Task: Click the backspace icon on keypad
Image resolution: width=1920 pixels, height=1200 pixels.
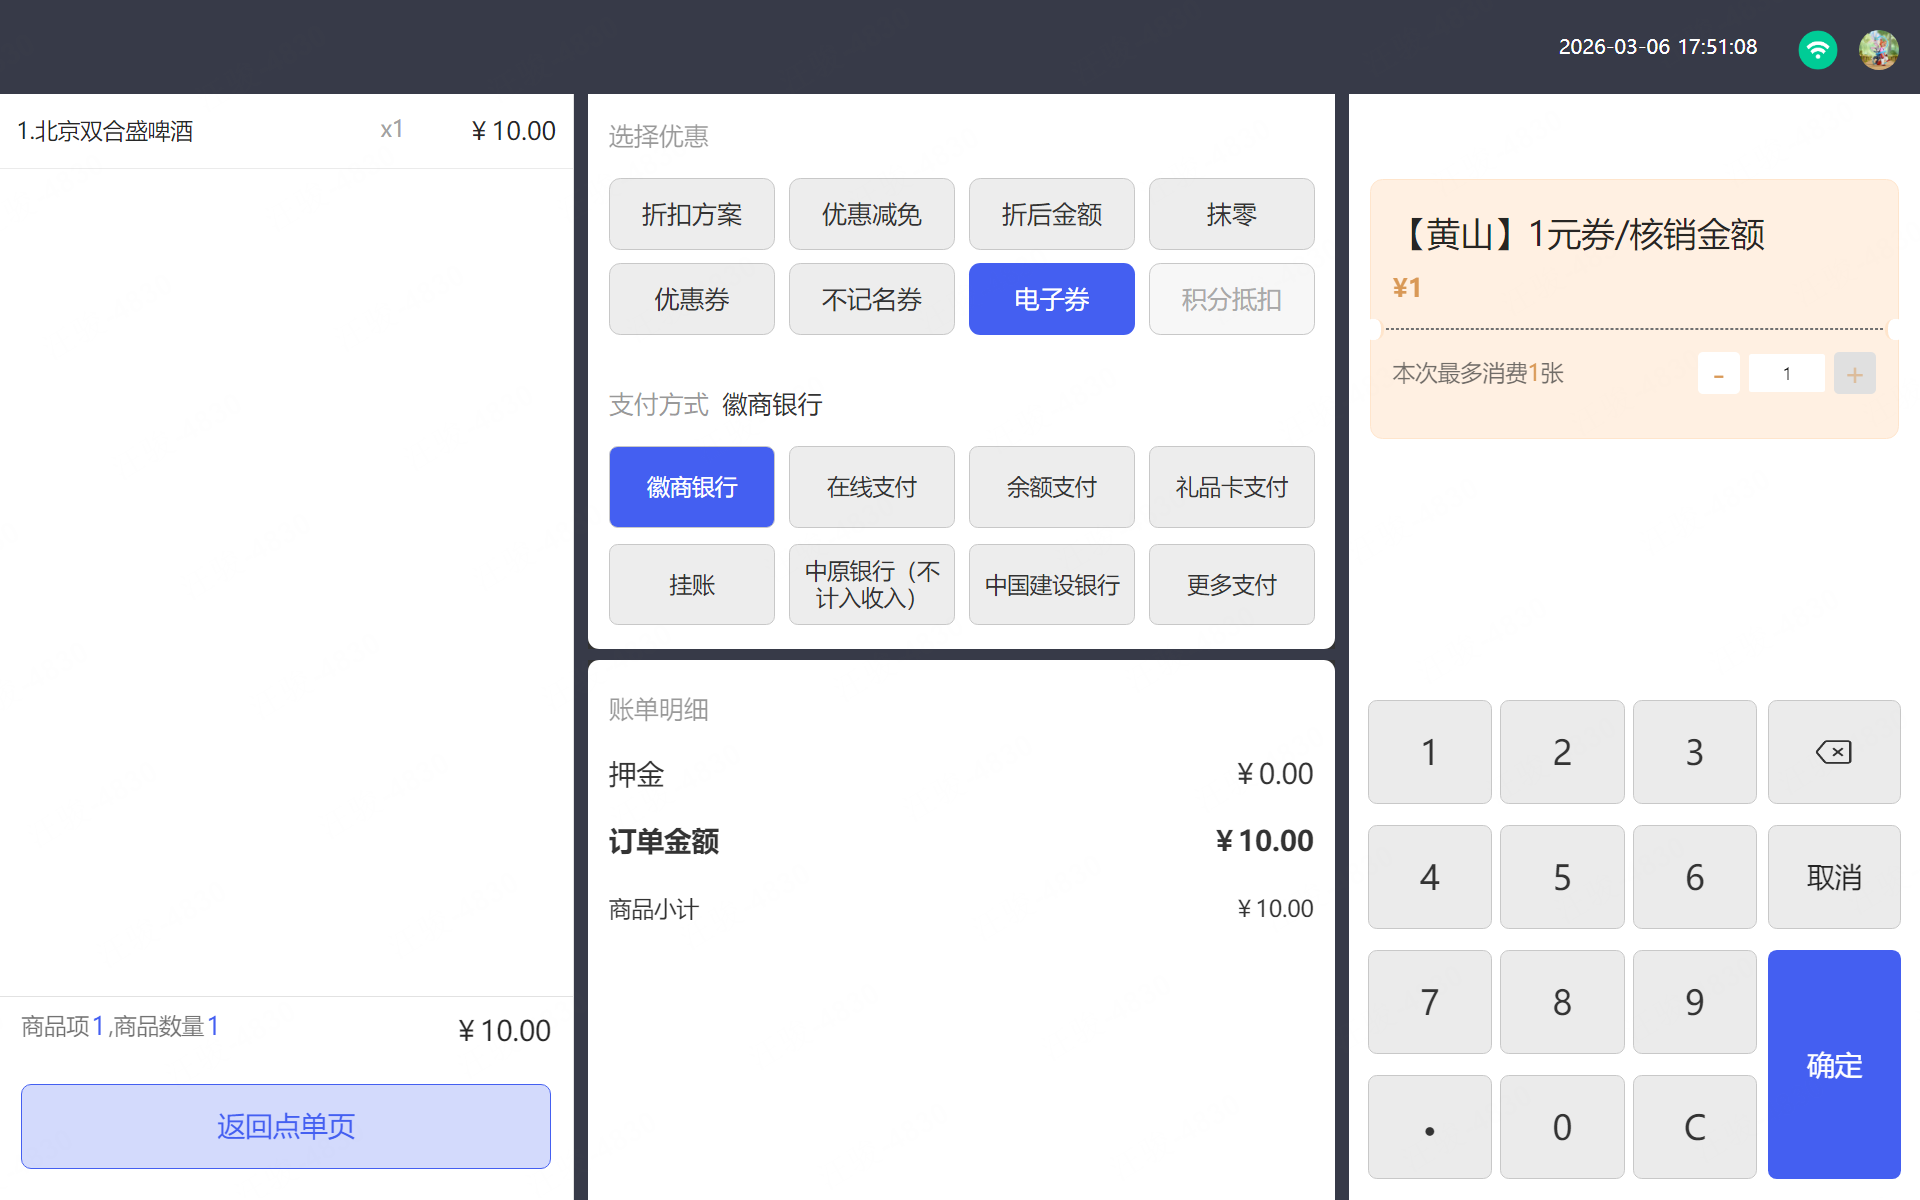Action: [x=1833, y=752]
